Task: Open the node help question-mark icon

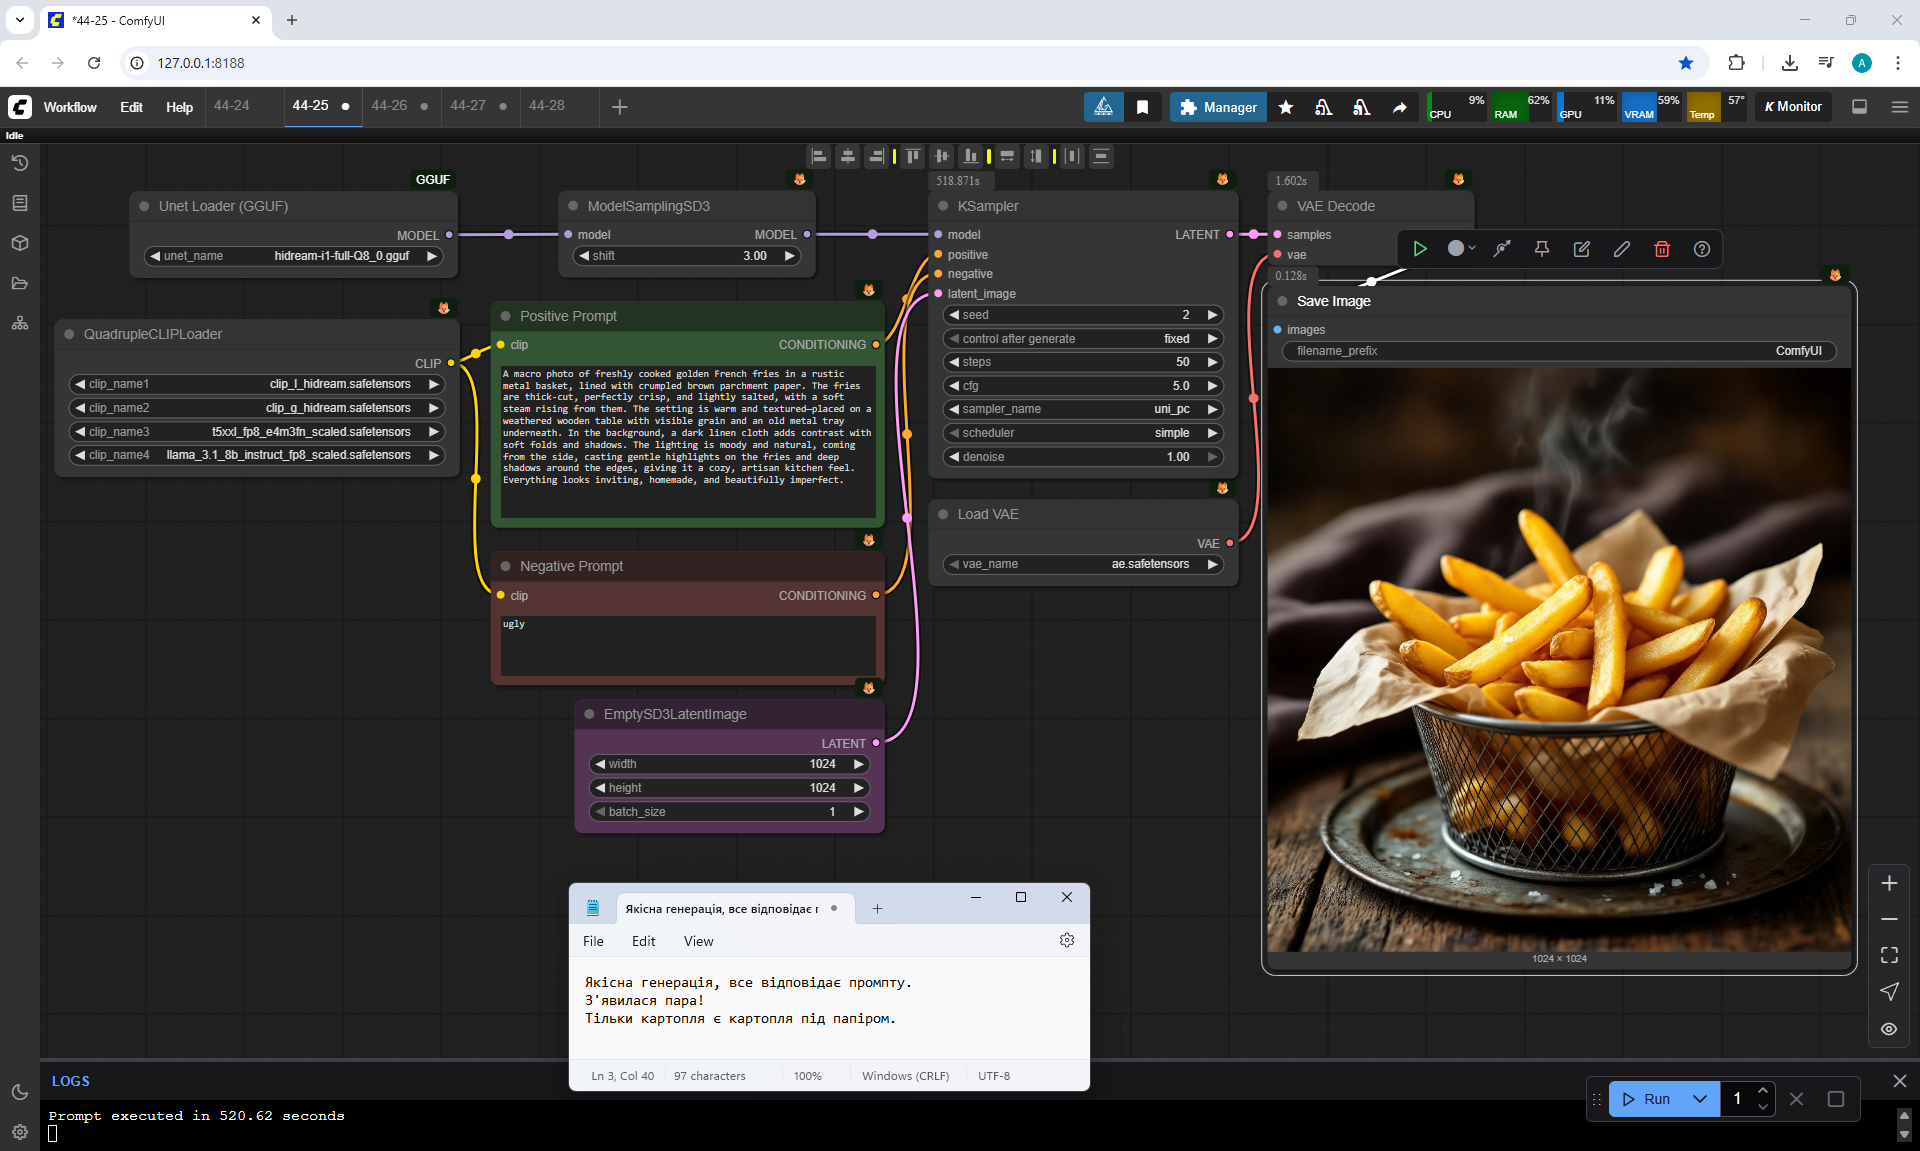Action: pyautogui.click(x=1702, y=249)
